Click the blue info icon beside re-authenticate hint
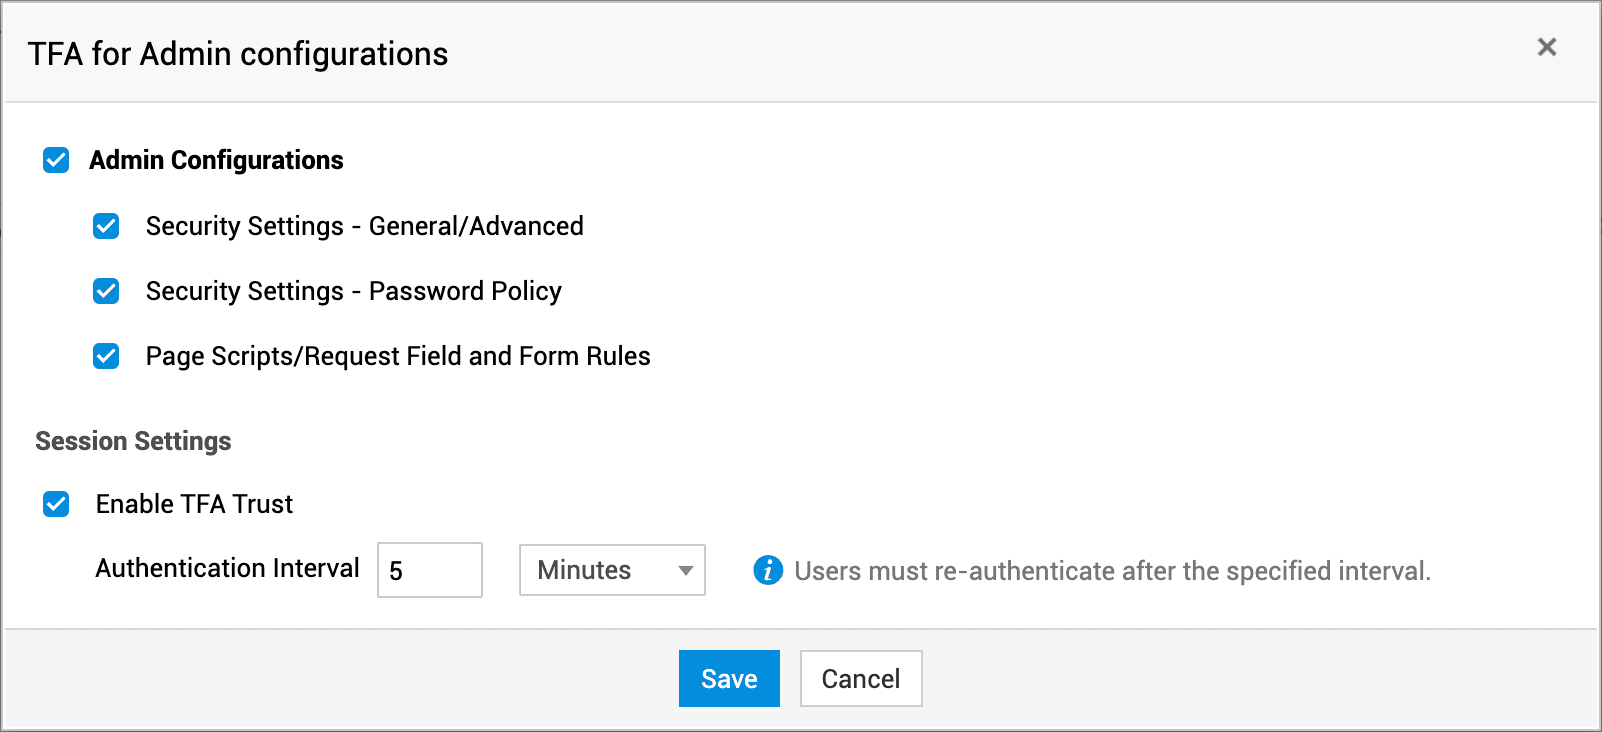The width and height of the screenshot is (1602, 732). (768, 570)
